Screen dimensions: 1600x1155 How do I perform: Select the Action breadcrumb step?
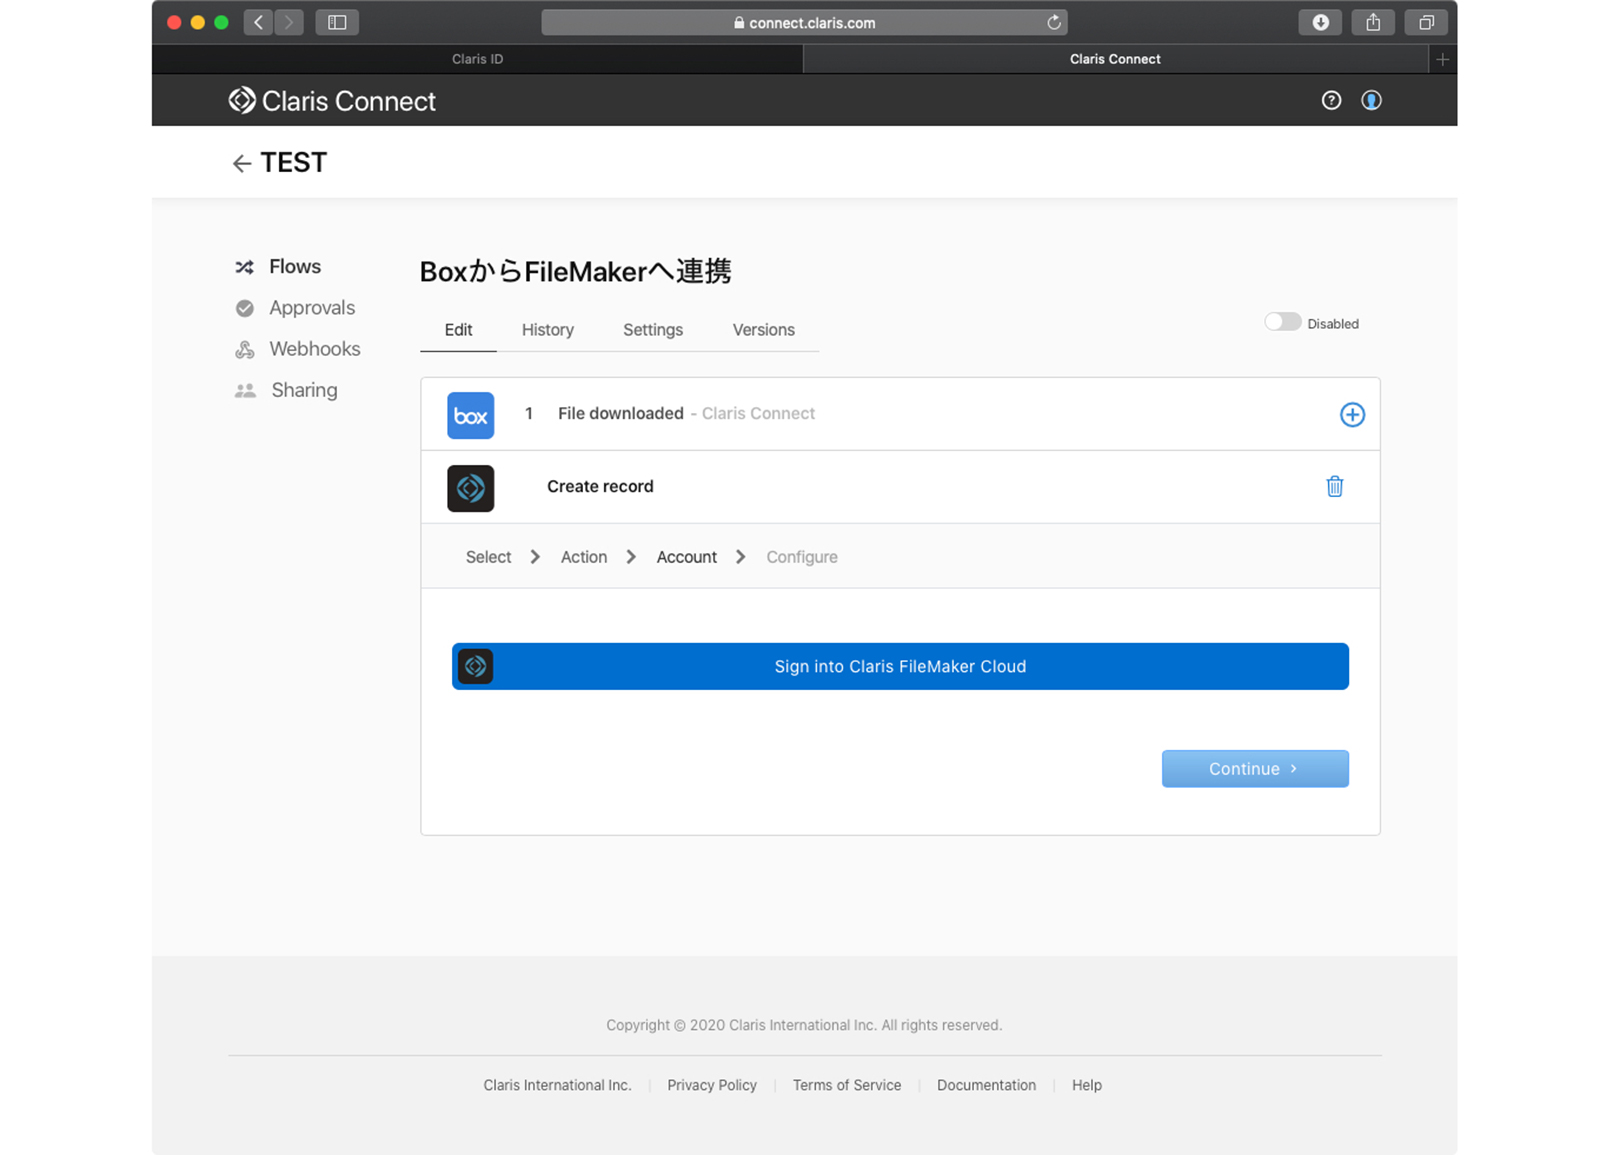pyautogui.click(x=583, y=557)
